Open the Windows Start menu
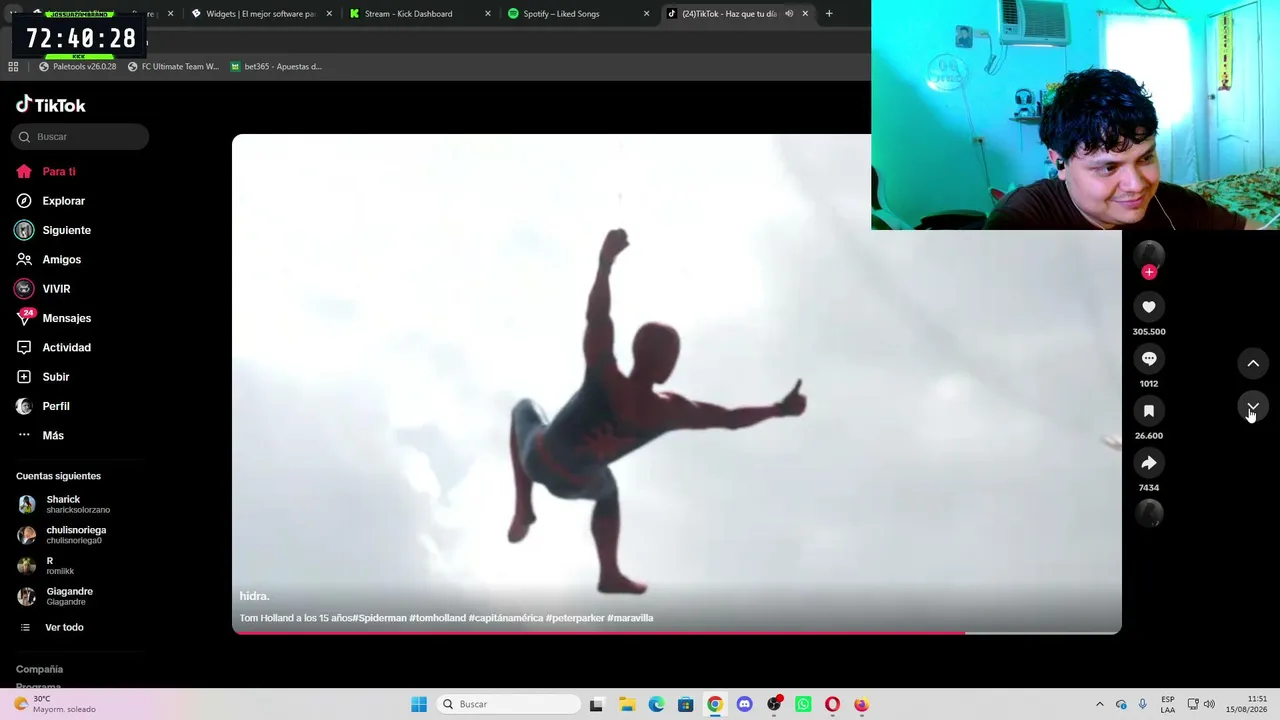The width and height of the screenshot is (1280, 720). click(419, 704)
